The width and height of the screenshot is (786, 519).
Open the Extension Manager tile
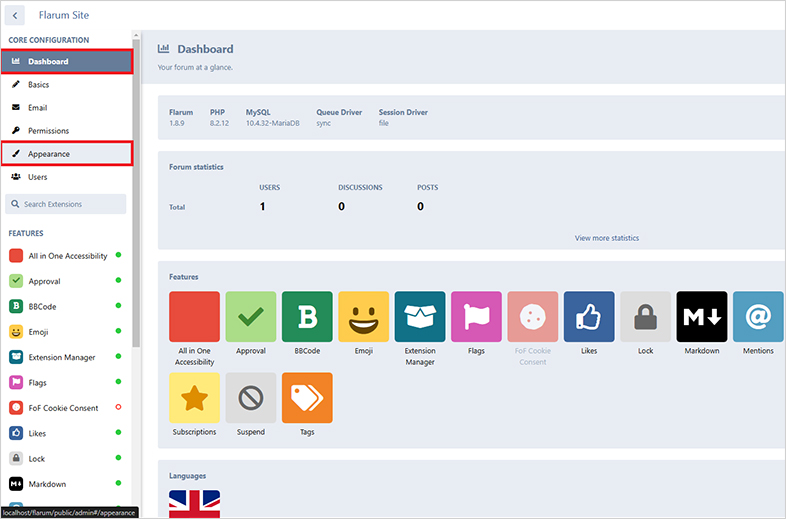(420, 317)
